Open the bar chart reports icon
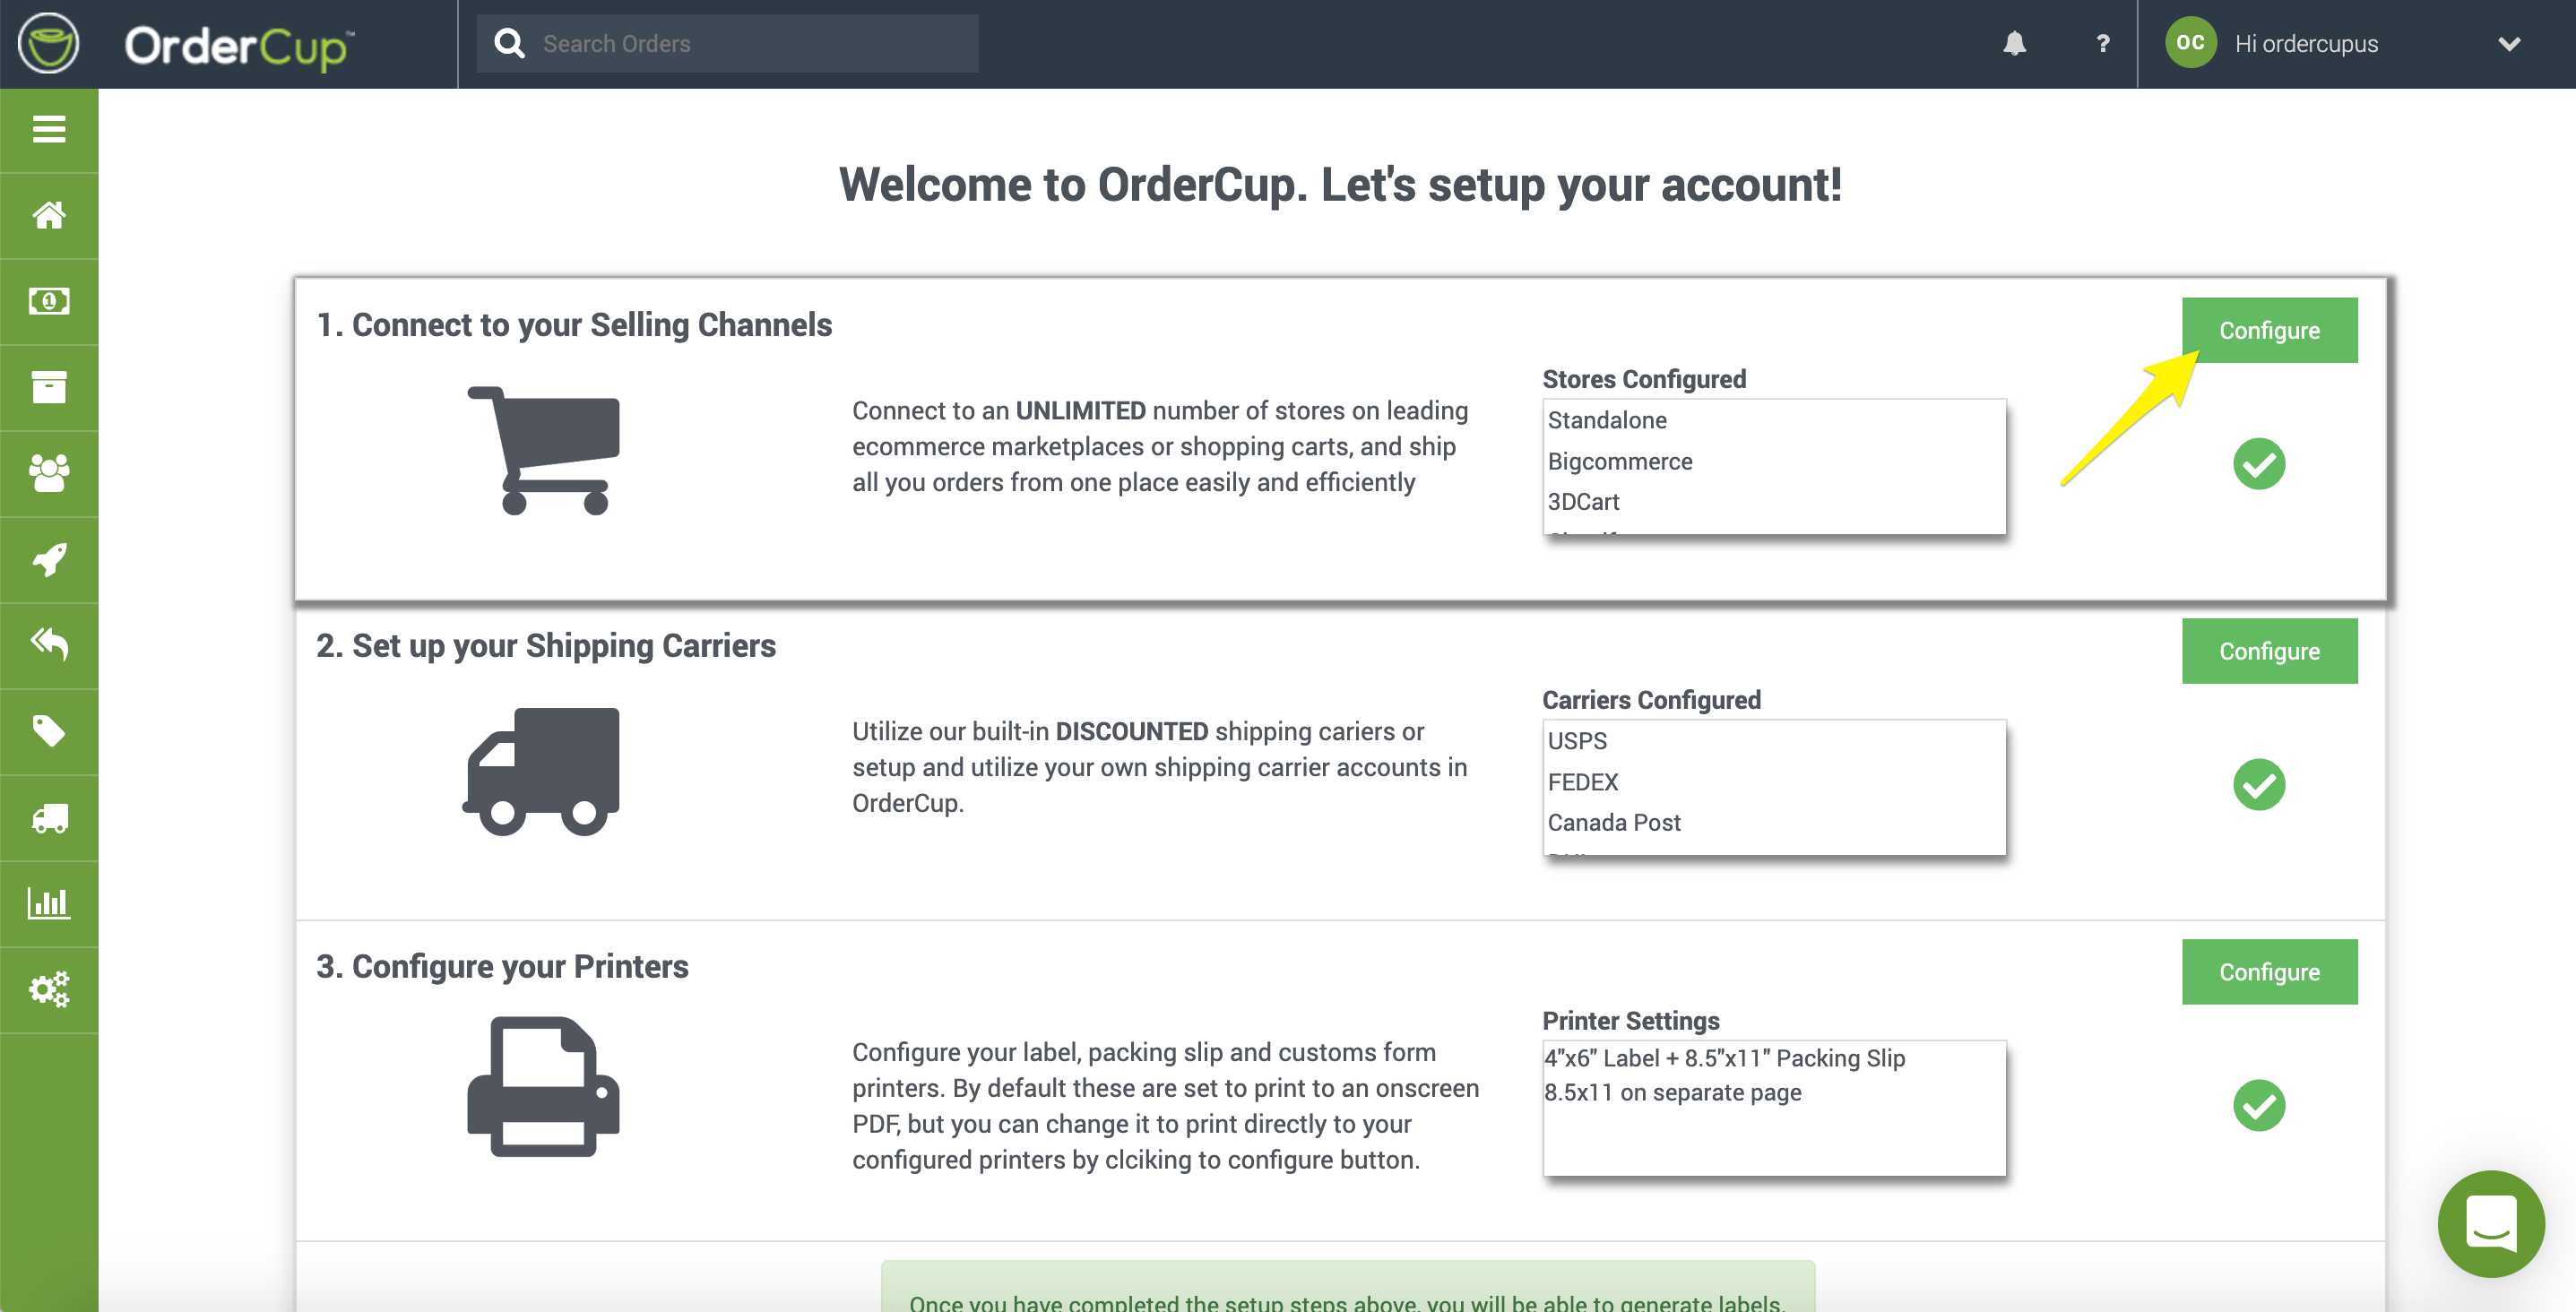Viewport: 2576px width, 1312px height. [x=49, y=903]
